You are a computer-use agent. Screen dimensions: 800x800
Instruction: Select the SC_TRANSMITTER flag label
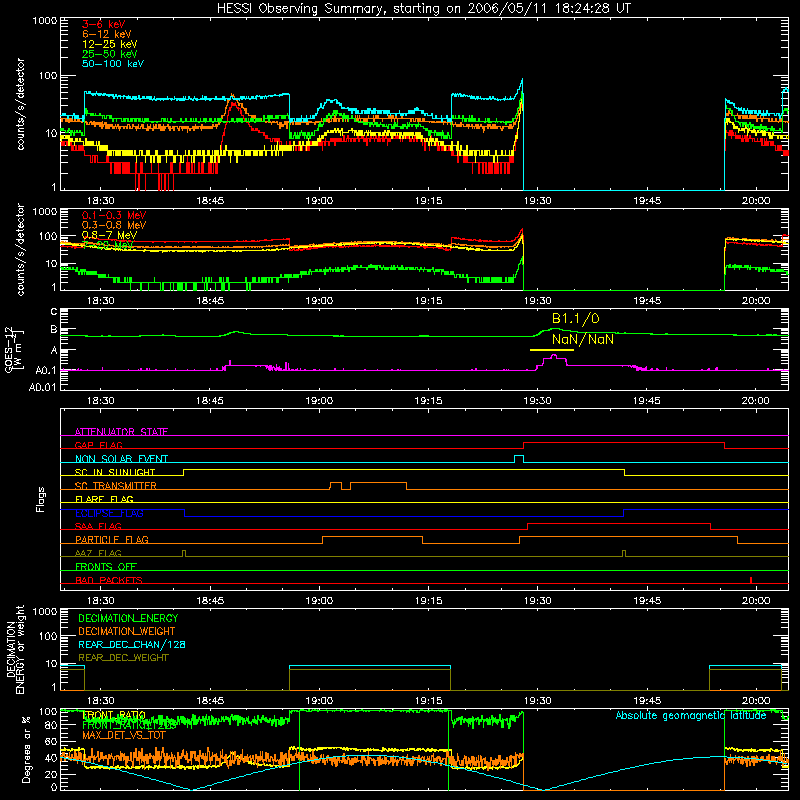[116, 486]
